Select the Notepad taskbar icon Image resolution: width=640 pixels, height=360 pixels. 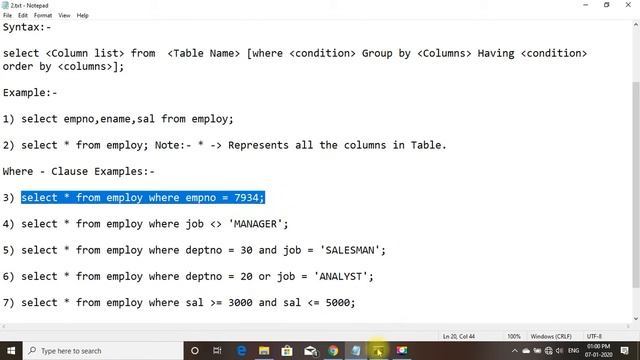click(356, 351)
